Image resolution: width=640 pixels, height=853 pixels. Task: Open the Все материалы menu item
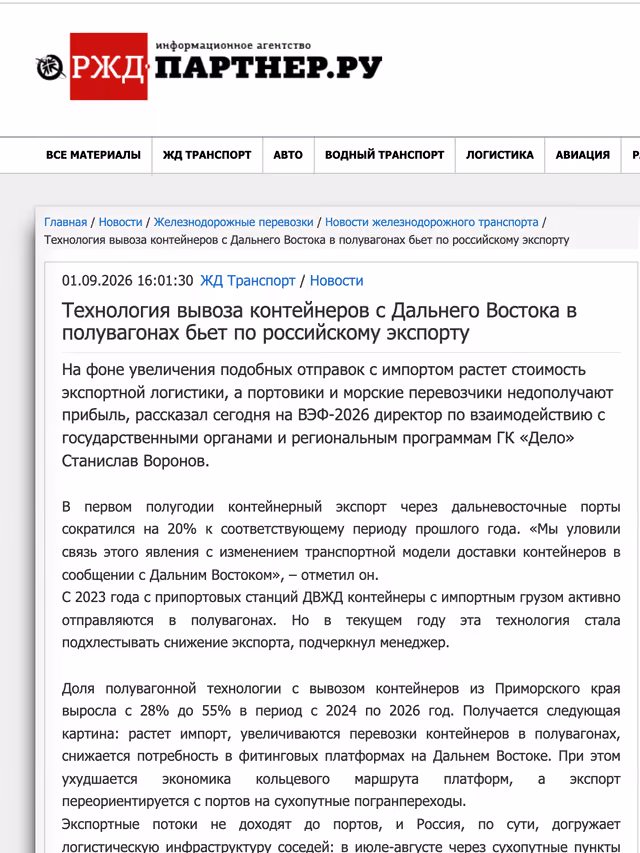click(x=93, y=155)
